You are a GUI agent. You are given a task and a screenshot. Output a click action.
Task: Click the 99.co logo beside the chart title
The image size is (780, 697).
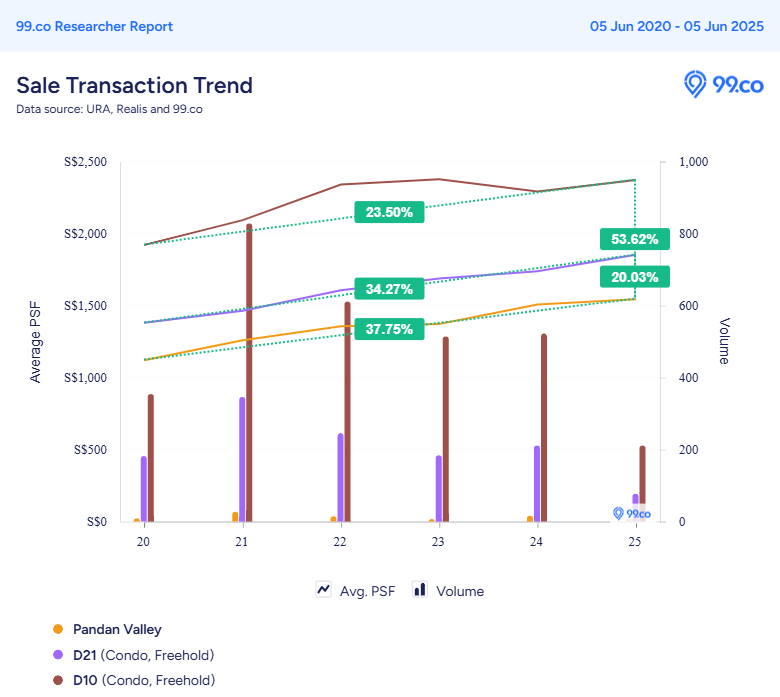[x=724, y=85]
